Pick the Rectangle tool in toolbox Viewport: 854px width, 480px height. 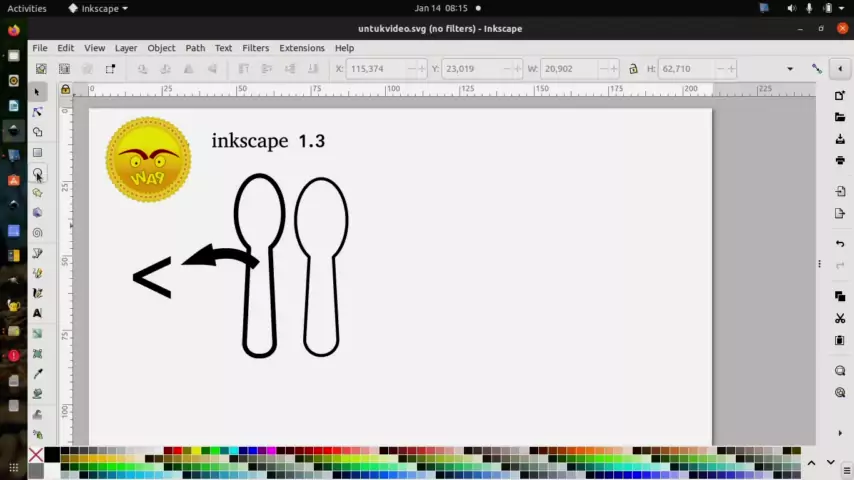point(37,153)
